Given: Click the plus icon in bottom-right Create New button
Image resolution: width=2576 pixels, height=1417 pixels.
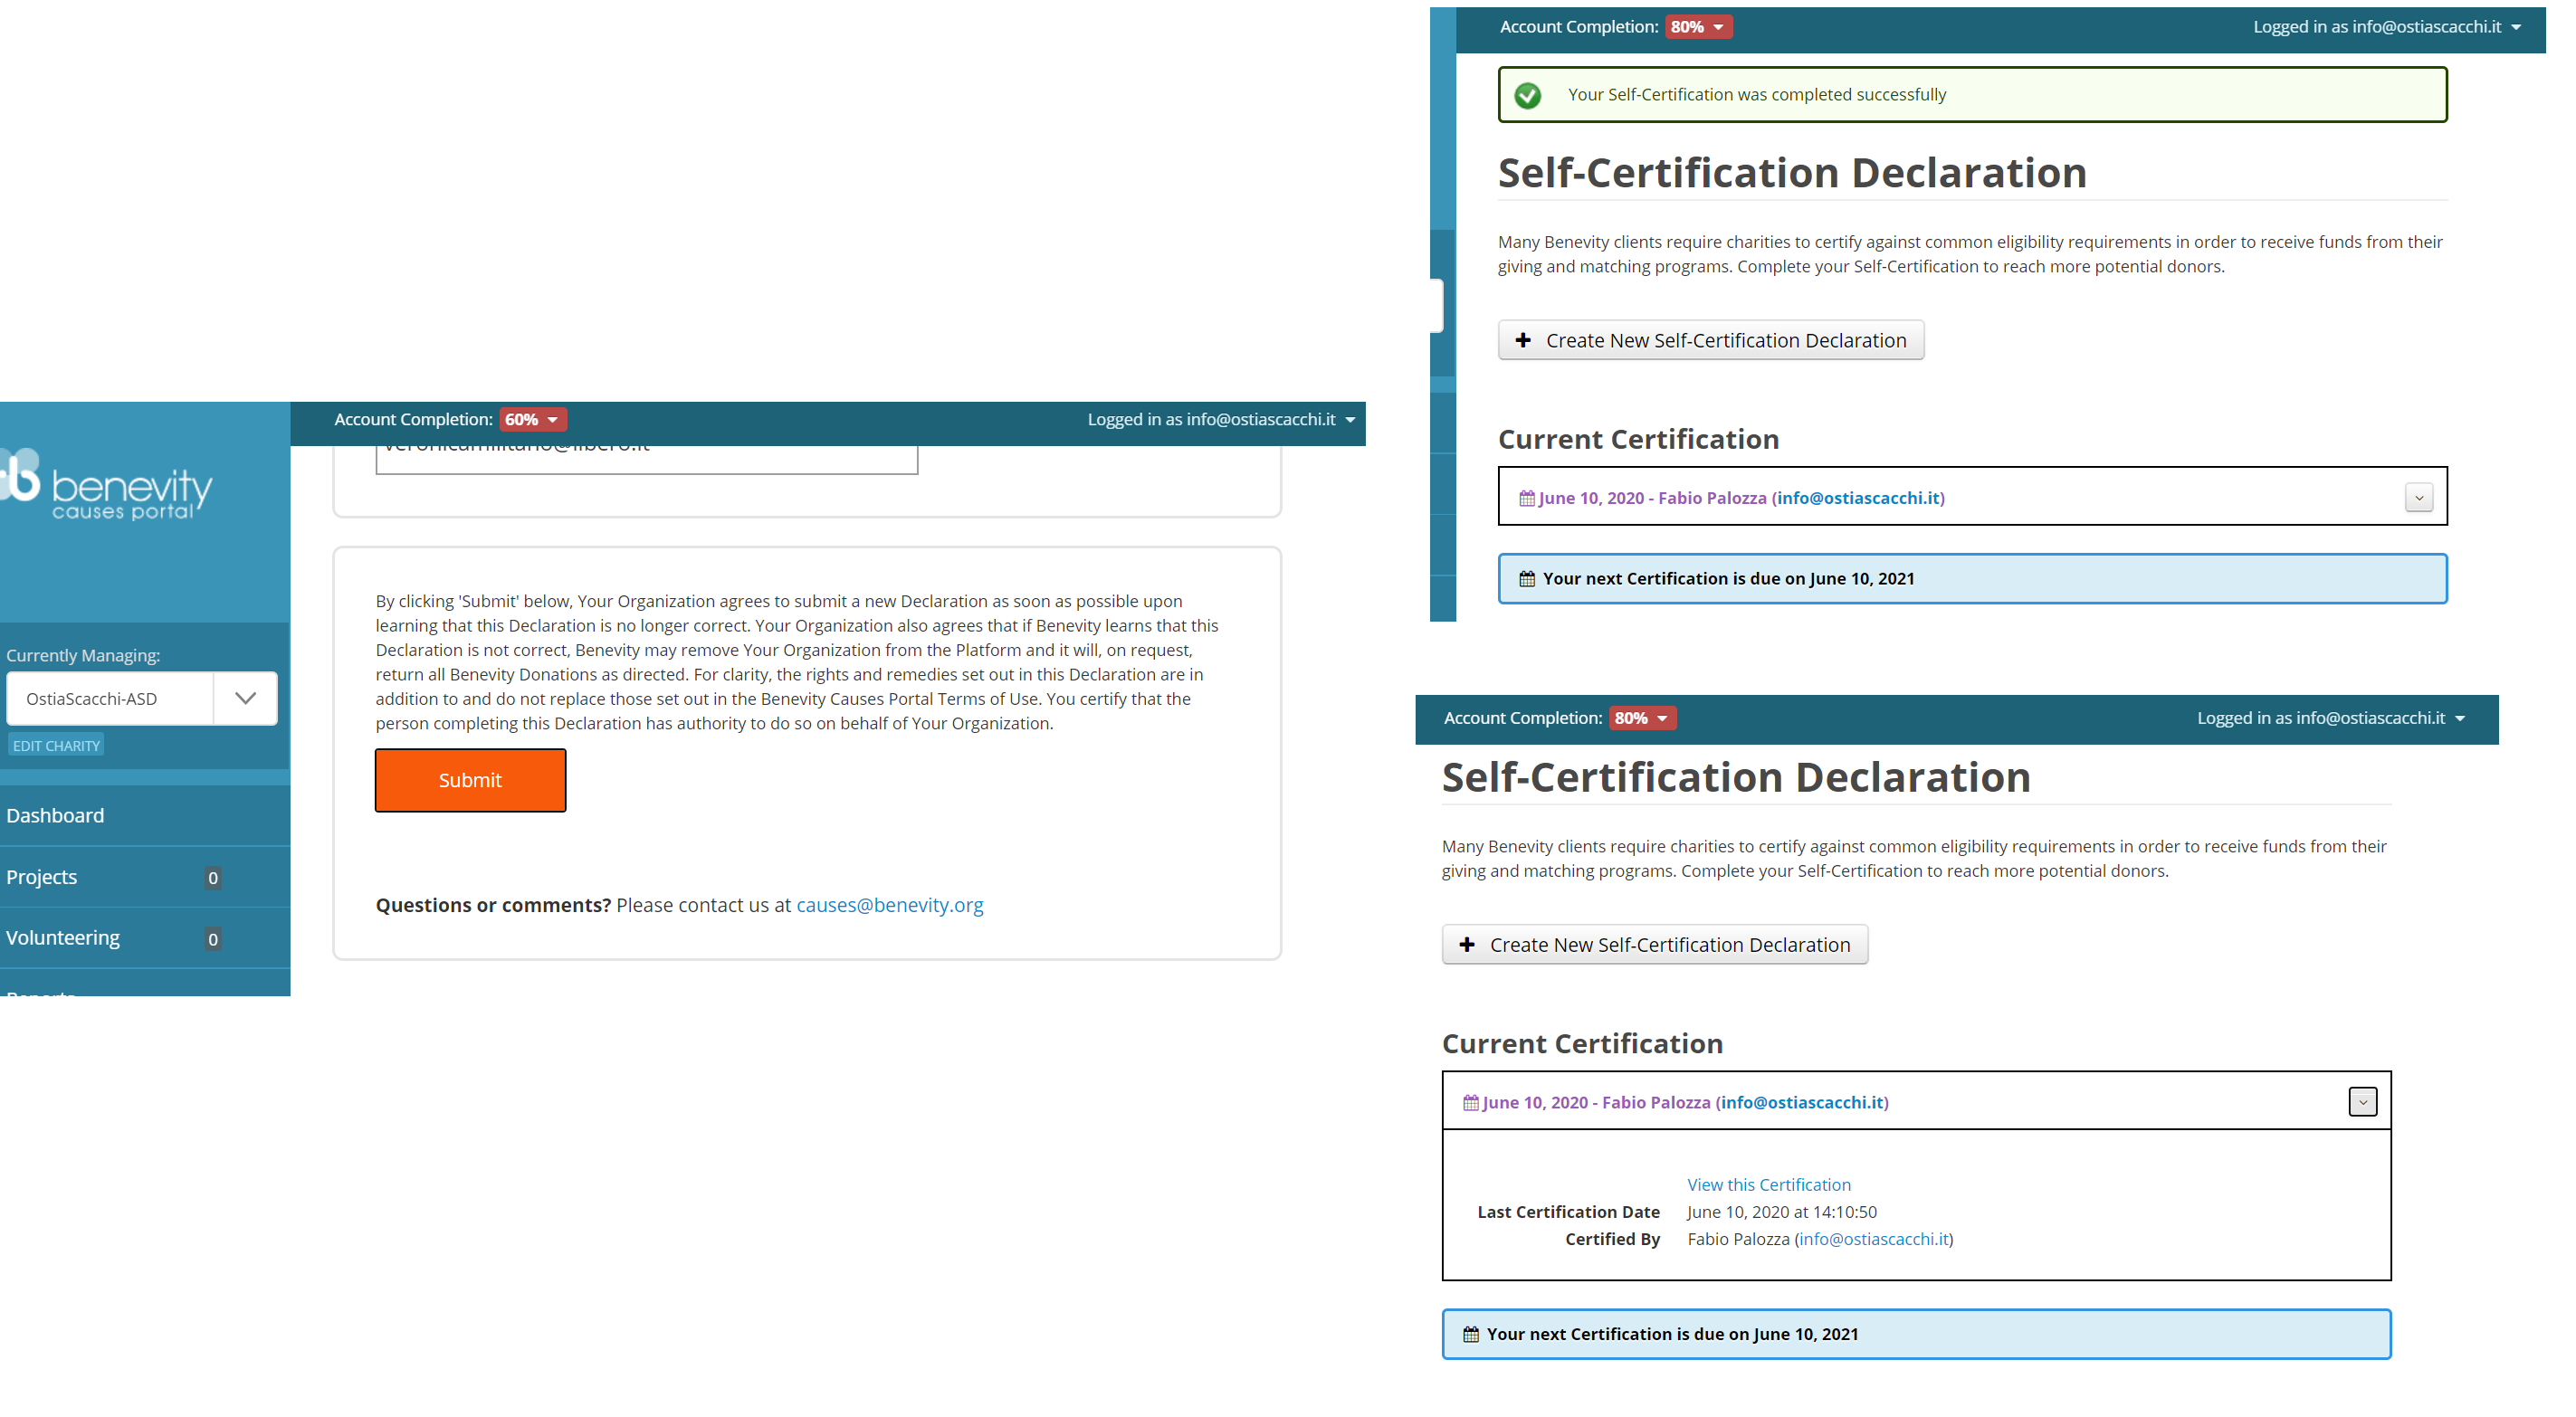Looking at the screenshot, I should coord(1466,945).
